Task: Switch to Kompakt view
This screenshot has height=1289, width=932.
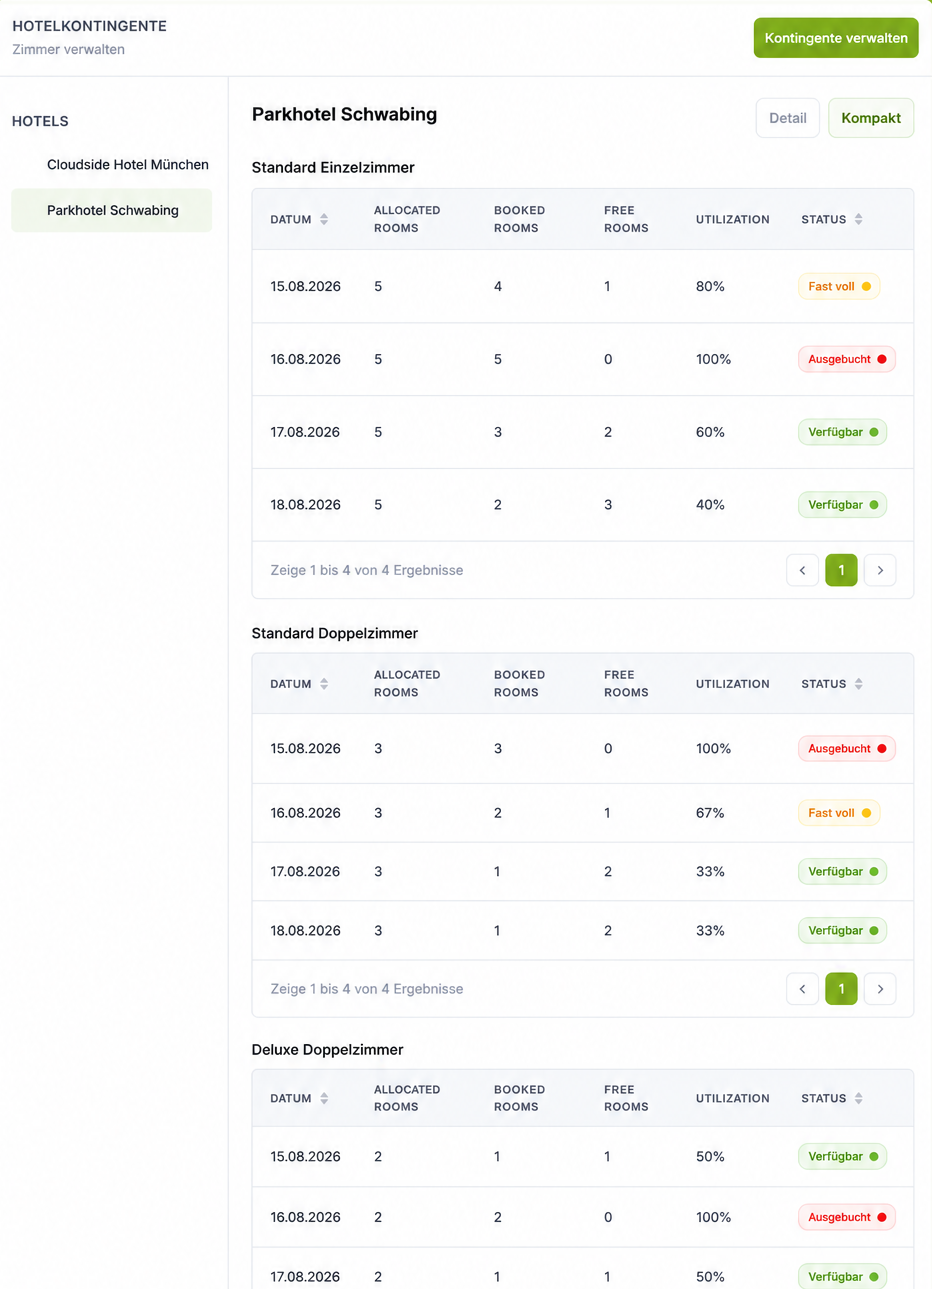Action: 871,118
